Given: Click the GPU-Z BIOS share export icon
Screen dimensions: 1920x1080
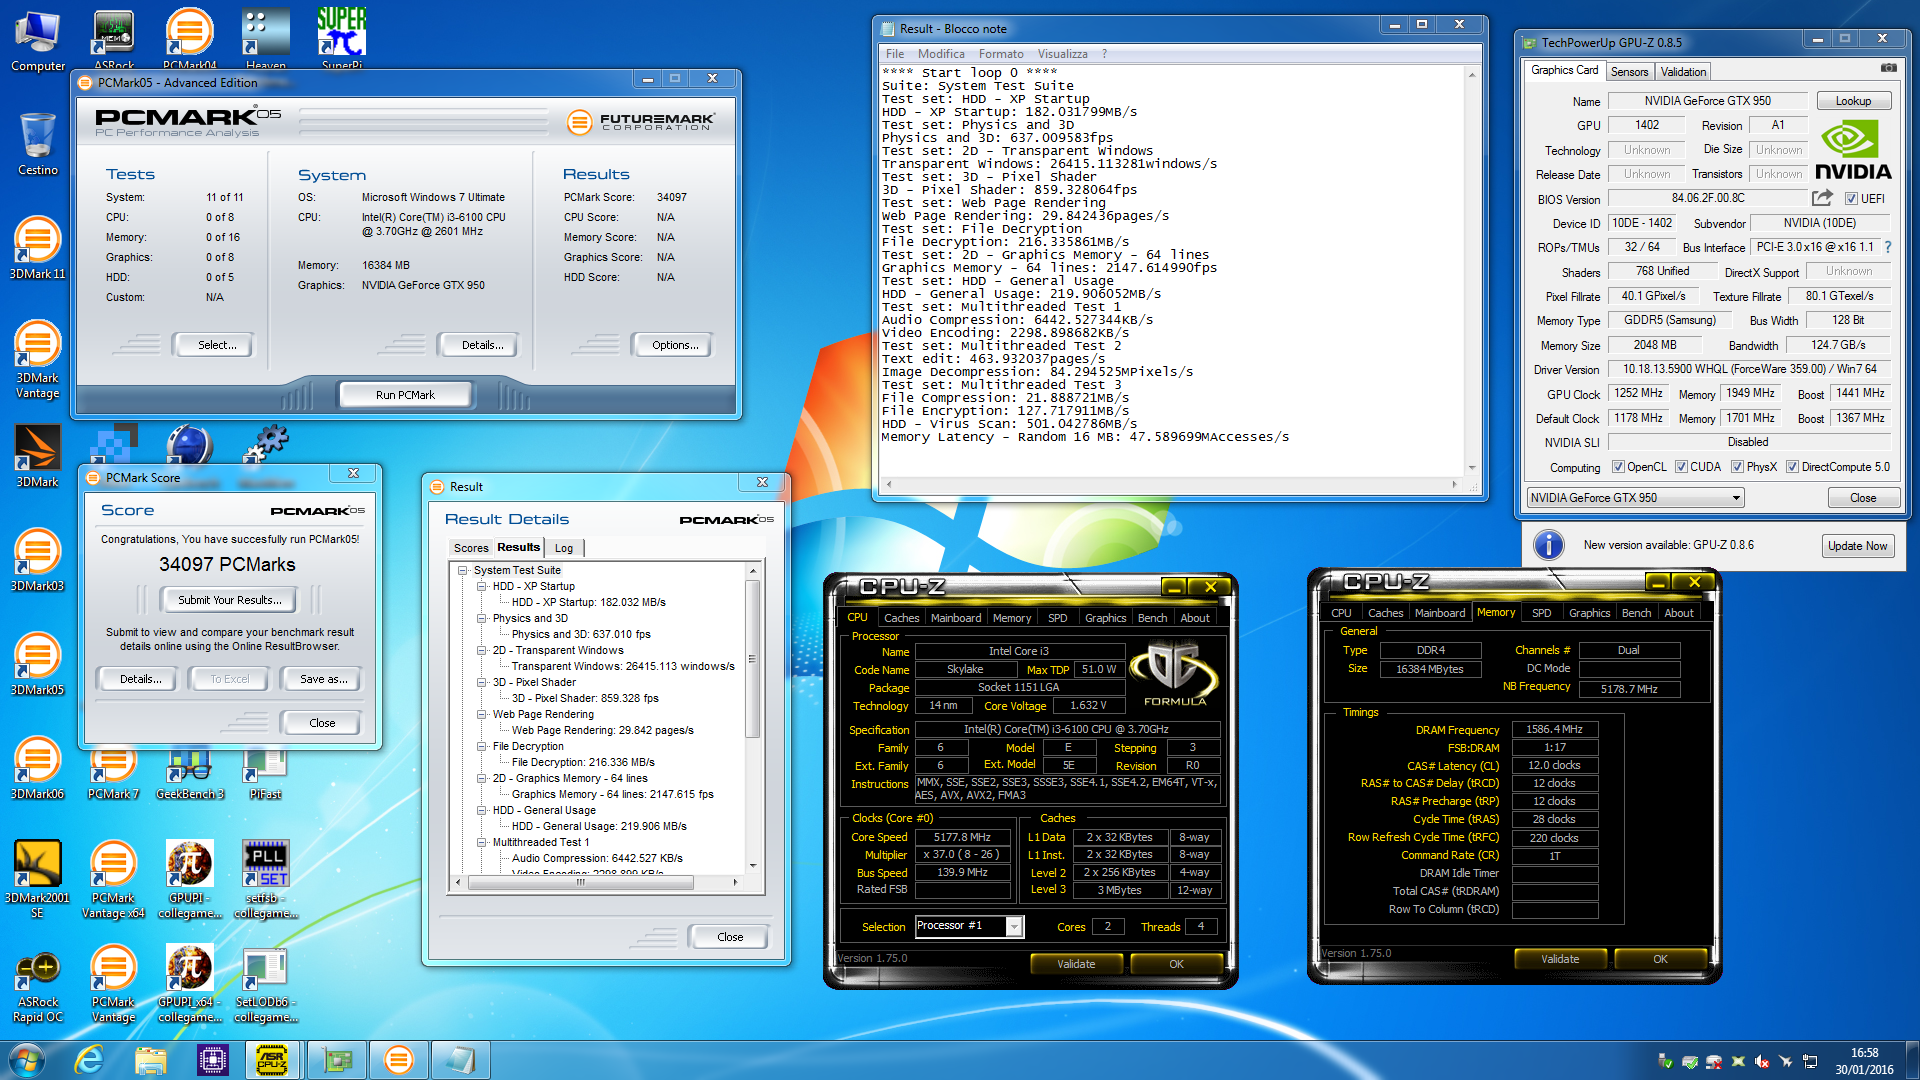Looking at the screenshot, I should pyautogui.click(x=1822, y=198).
